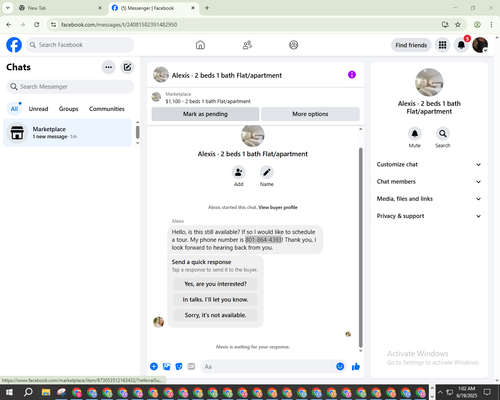Screen dimensions: 500x400
Task: Click the highlighted phone number in message
Action: click(x=264, y=240)
